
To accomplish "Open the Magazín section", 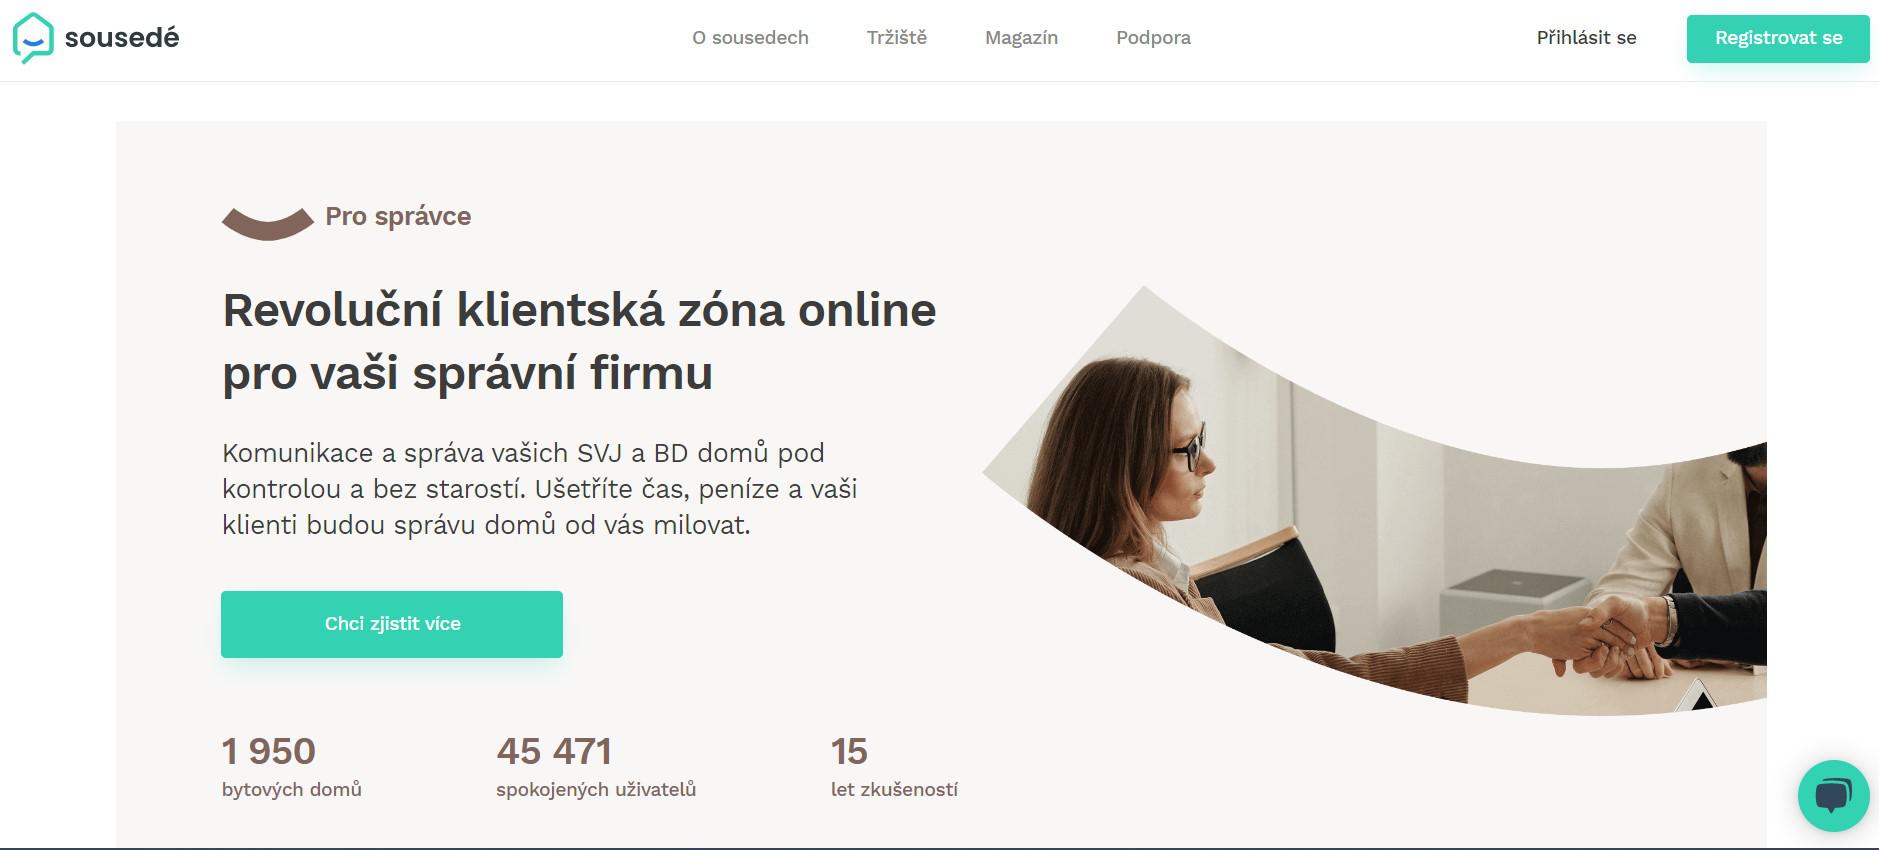I will pyautogui.click(x=1021, y=38).
